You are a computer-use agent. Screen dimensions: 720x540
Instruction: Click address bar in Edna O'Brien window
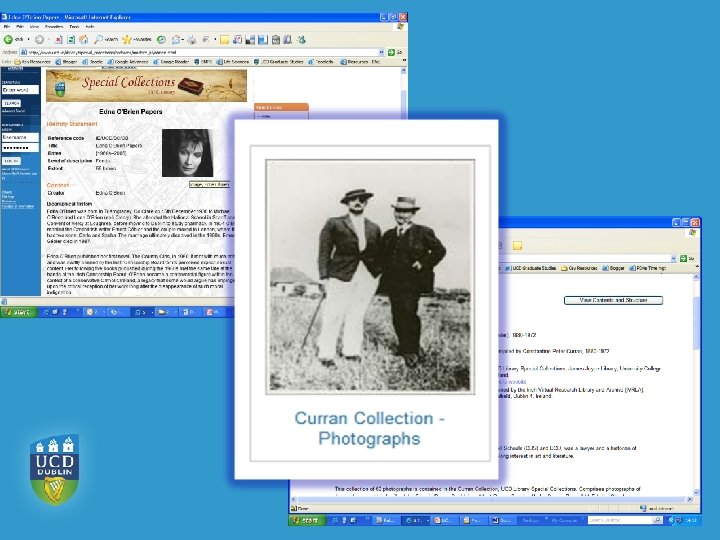pyautogui.click(x=199, y=52)
